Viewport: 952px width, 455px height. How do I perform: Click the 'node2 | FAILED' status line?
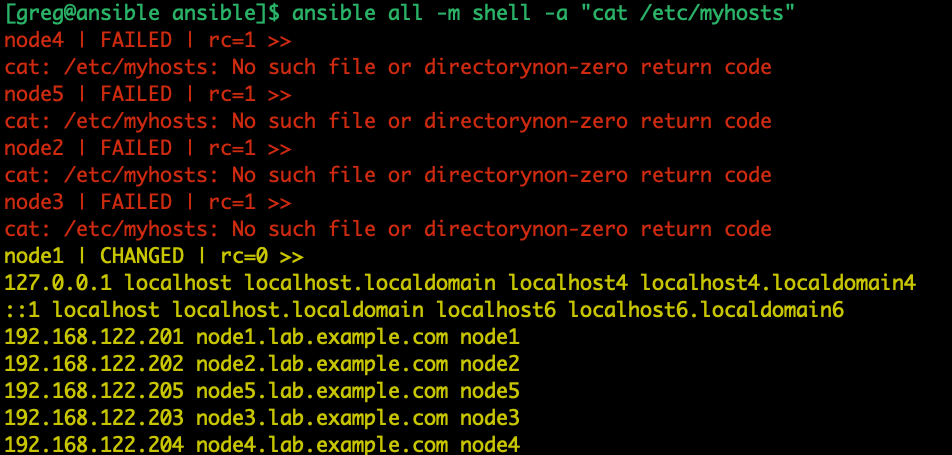click(x=148, y=148)
